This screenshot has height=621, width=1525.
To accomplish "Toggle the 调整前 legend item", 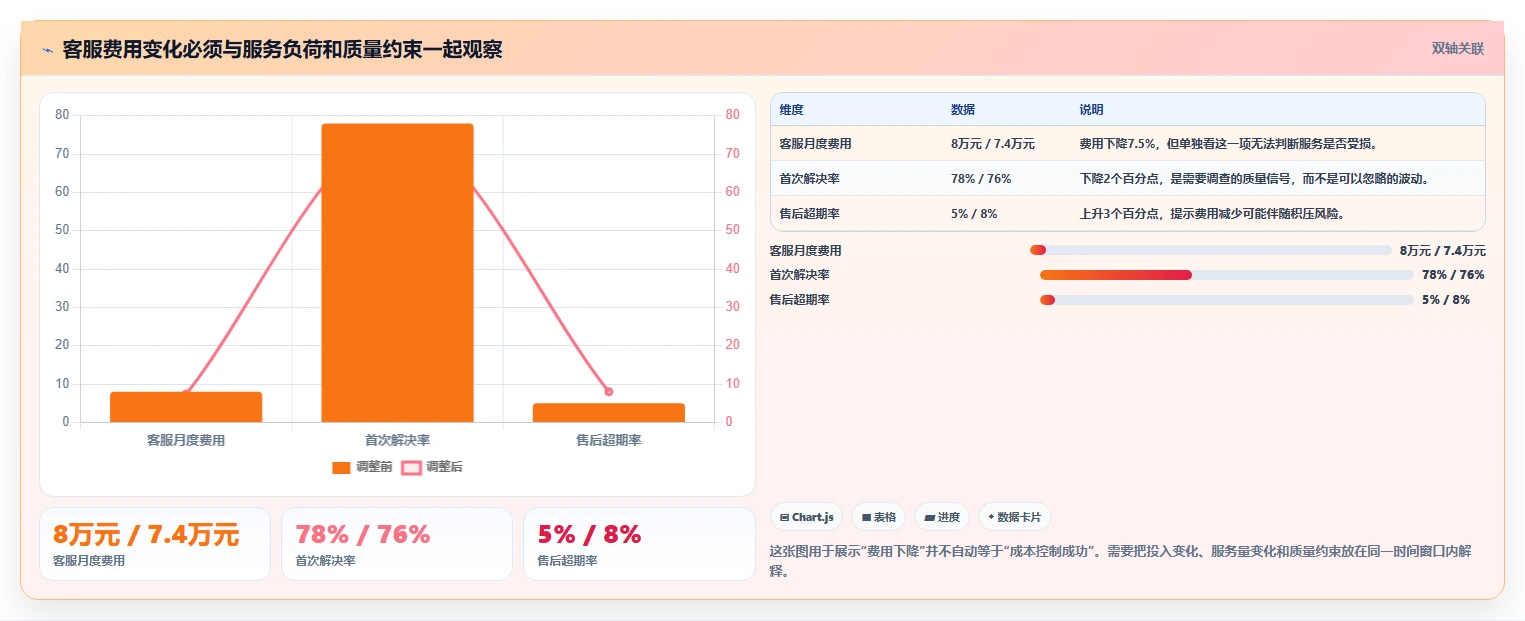I will (362, 467).
